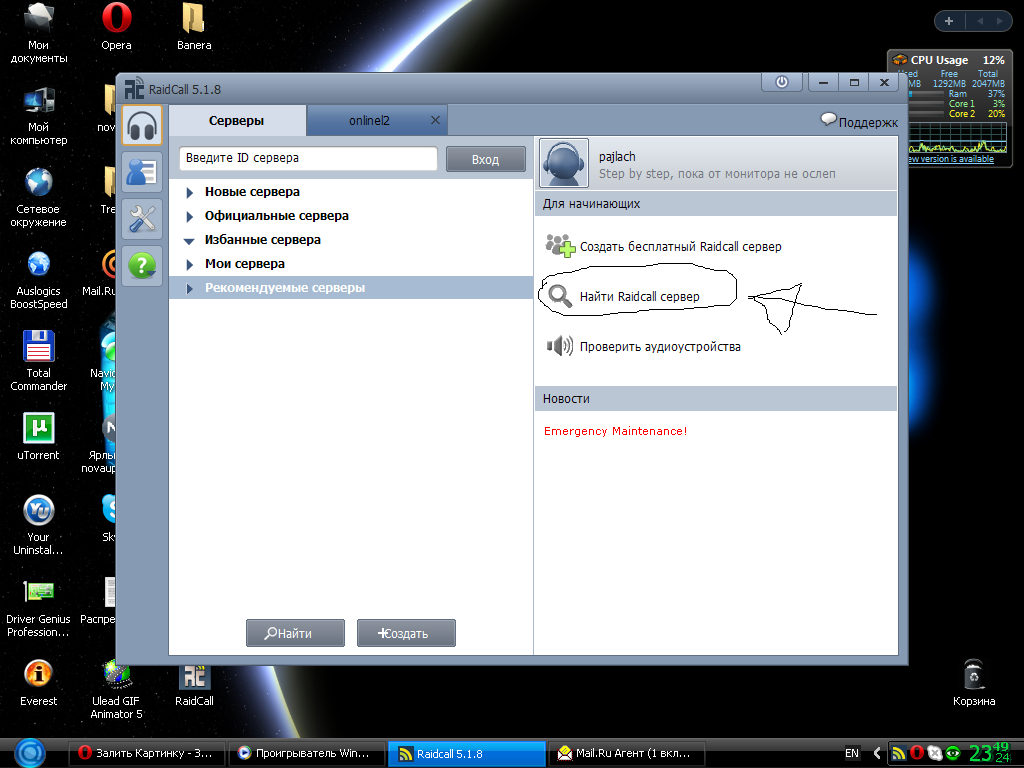Open the Banera folder on desktop
Image resolution: width=1024 pixels, height=768 pixels.
click(x=194, y=26)
